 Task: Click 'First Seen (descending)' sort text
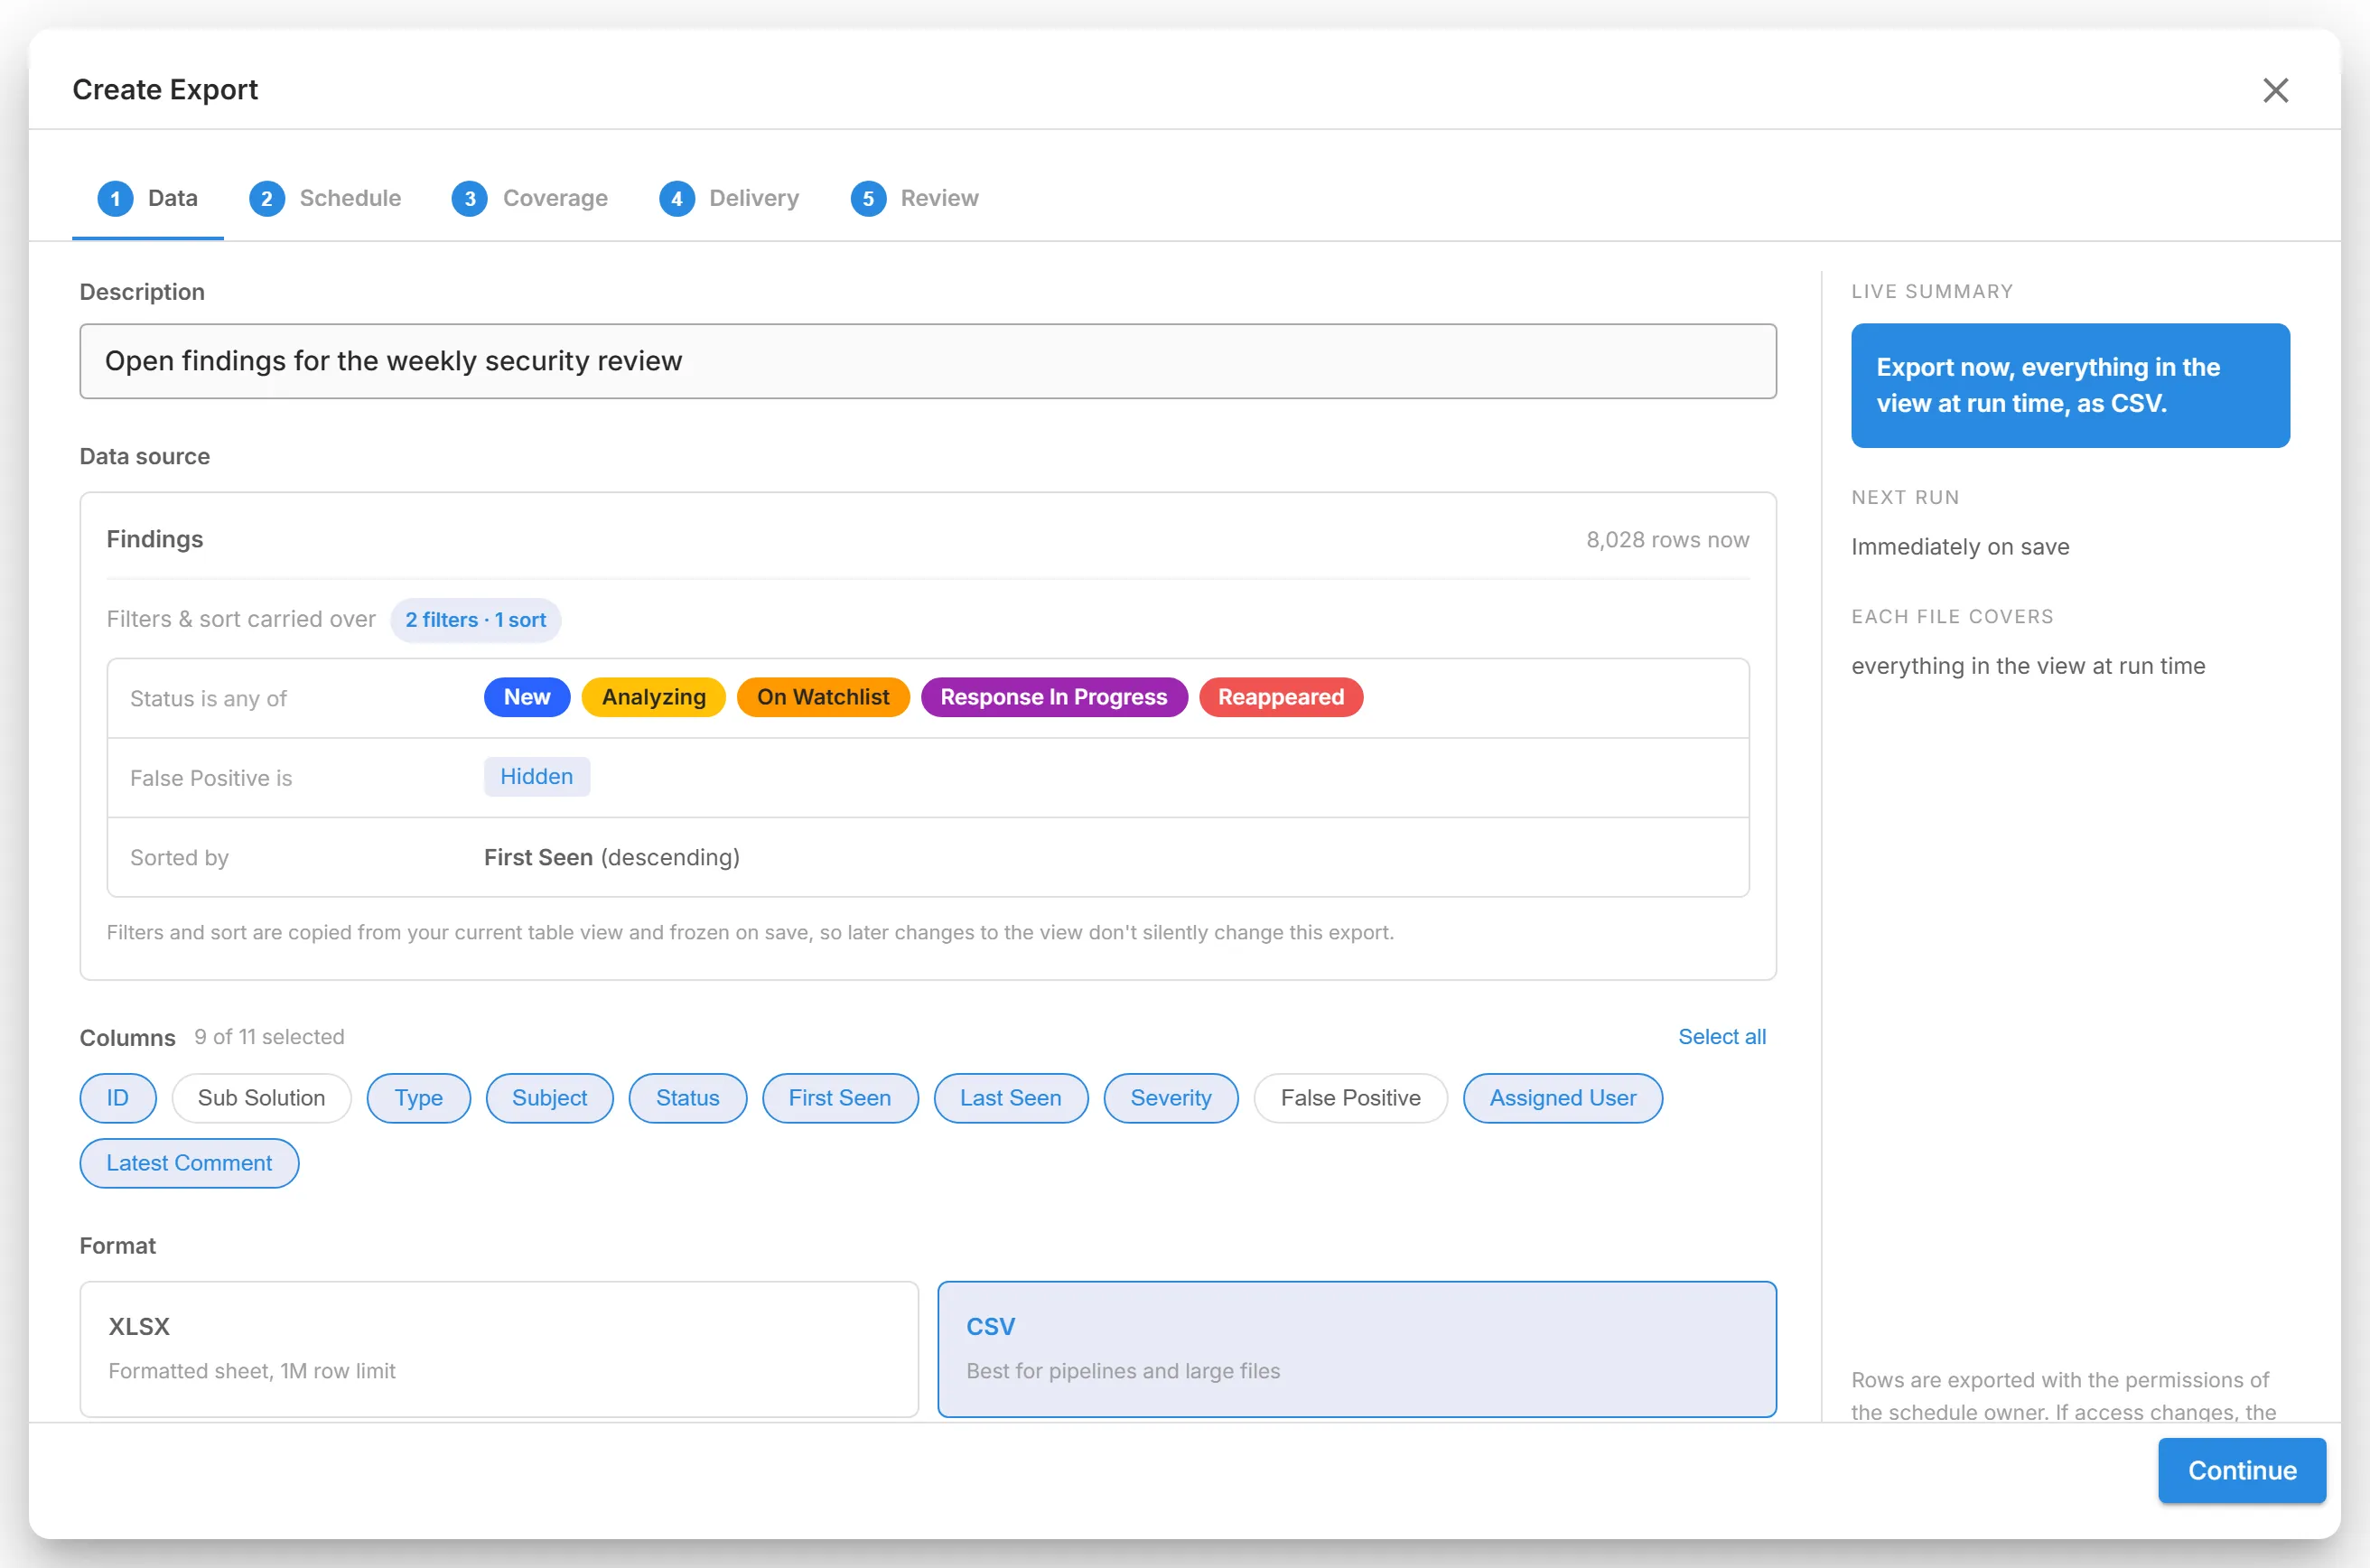coord(612,857)
